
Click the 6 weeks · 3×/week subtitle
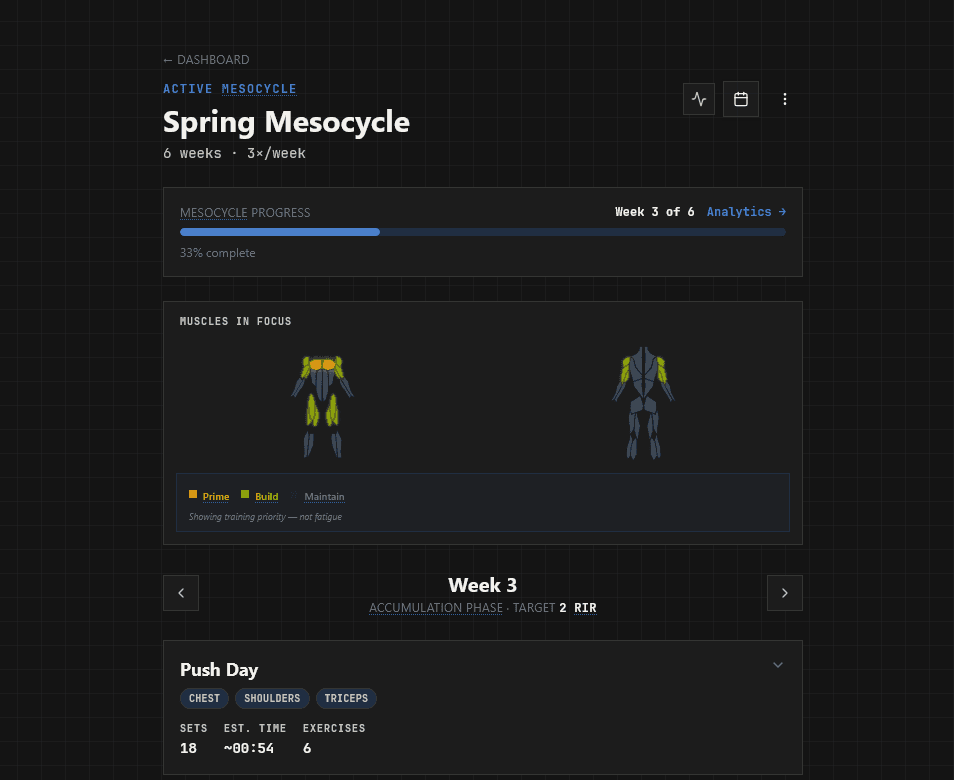coord(234,153)
